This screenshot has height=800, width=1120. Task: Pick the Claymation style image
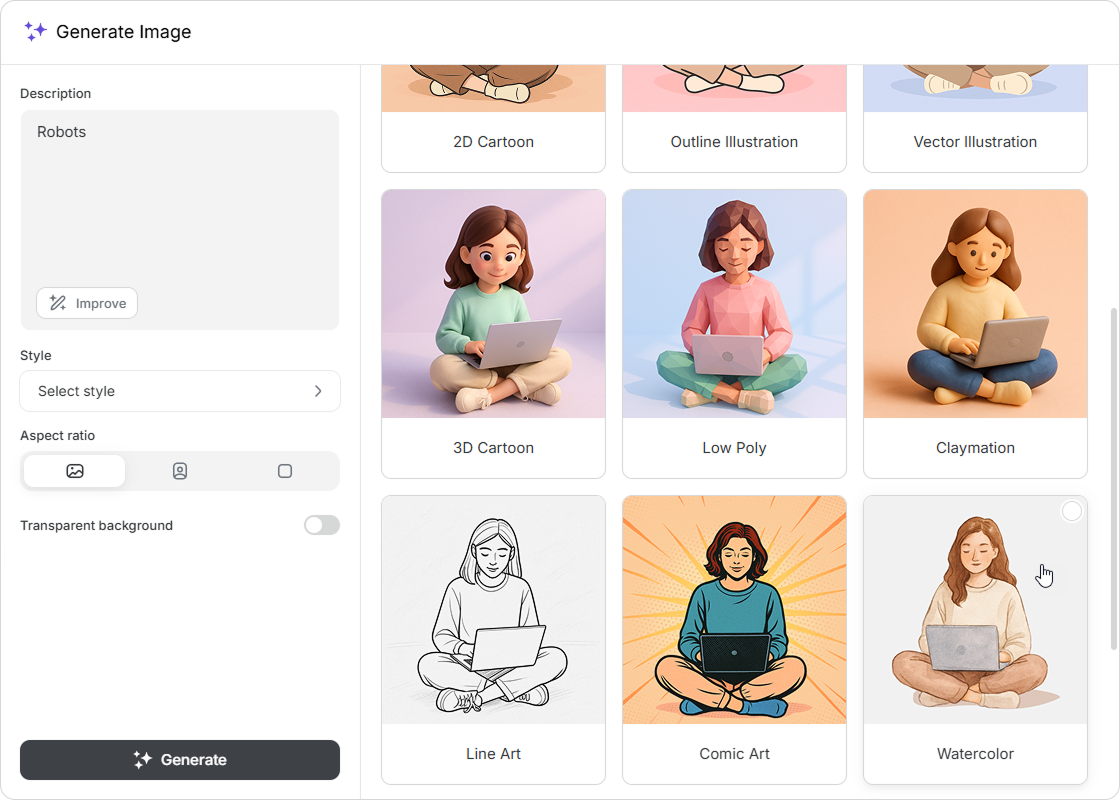(975, 304)
